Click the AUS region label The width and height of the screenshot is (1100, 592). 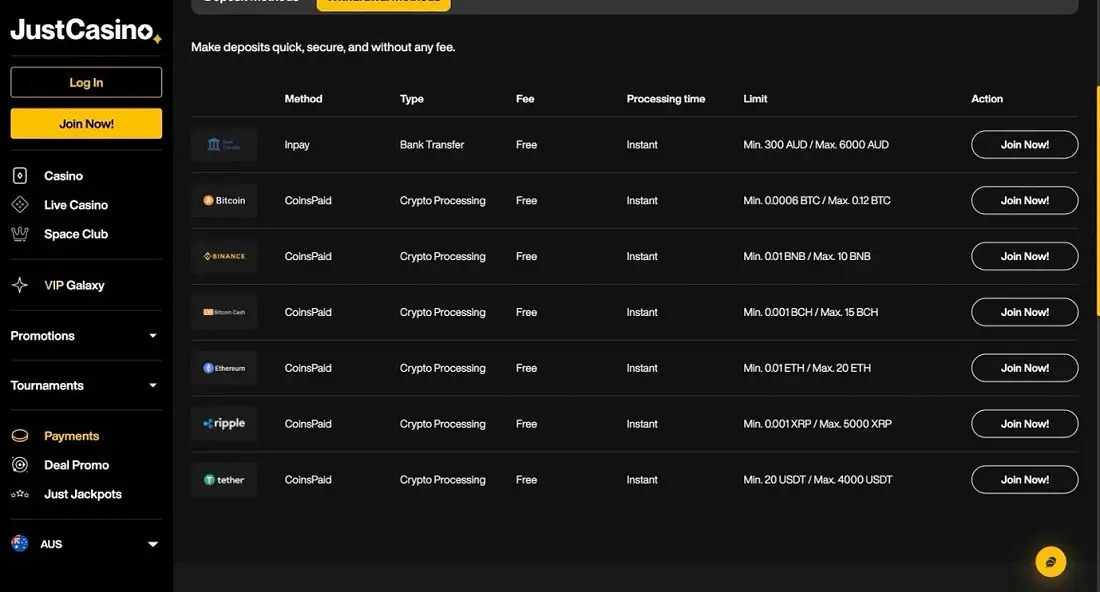tap(51, 544)
